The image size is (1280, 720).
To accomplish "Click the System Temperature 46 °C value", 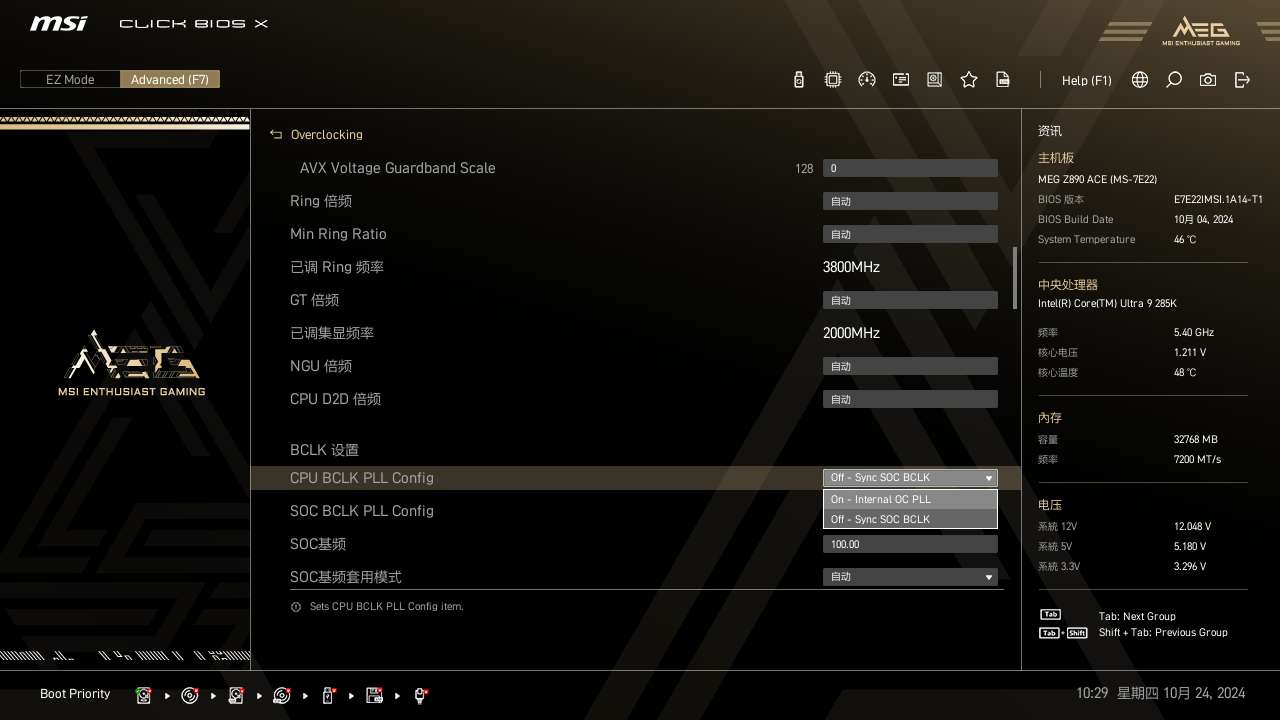I will tap(1185, 239).
